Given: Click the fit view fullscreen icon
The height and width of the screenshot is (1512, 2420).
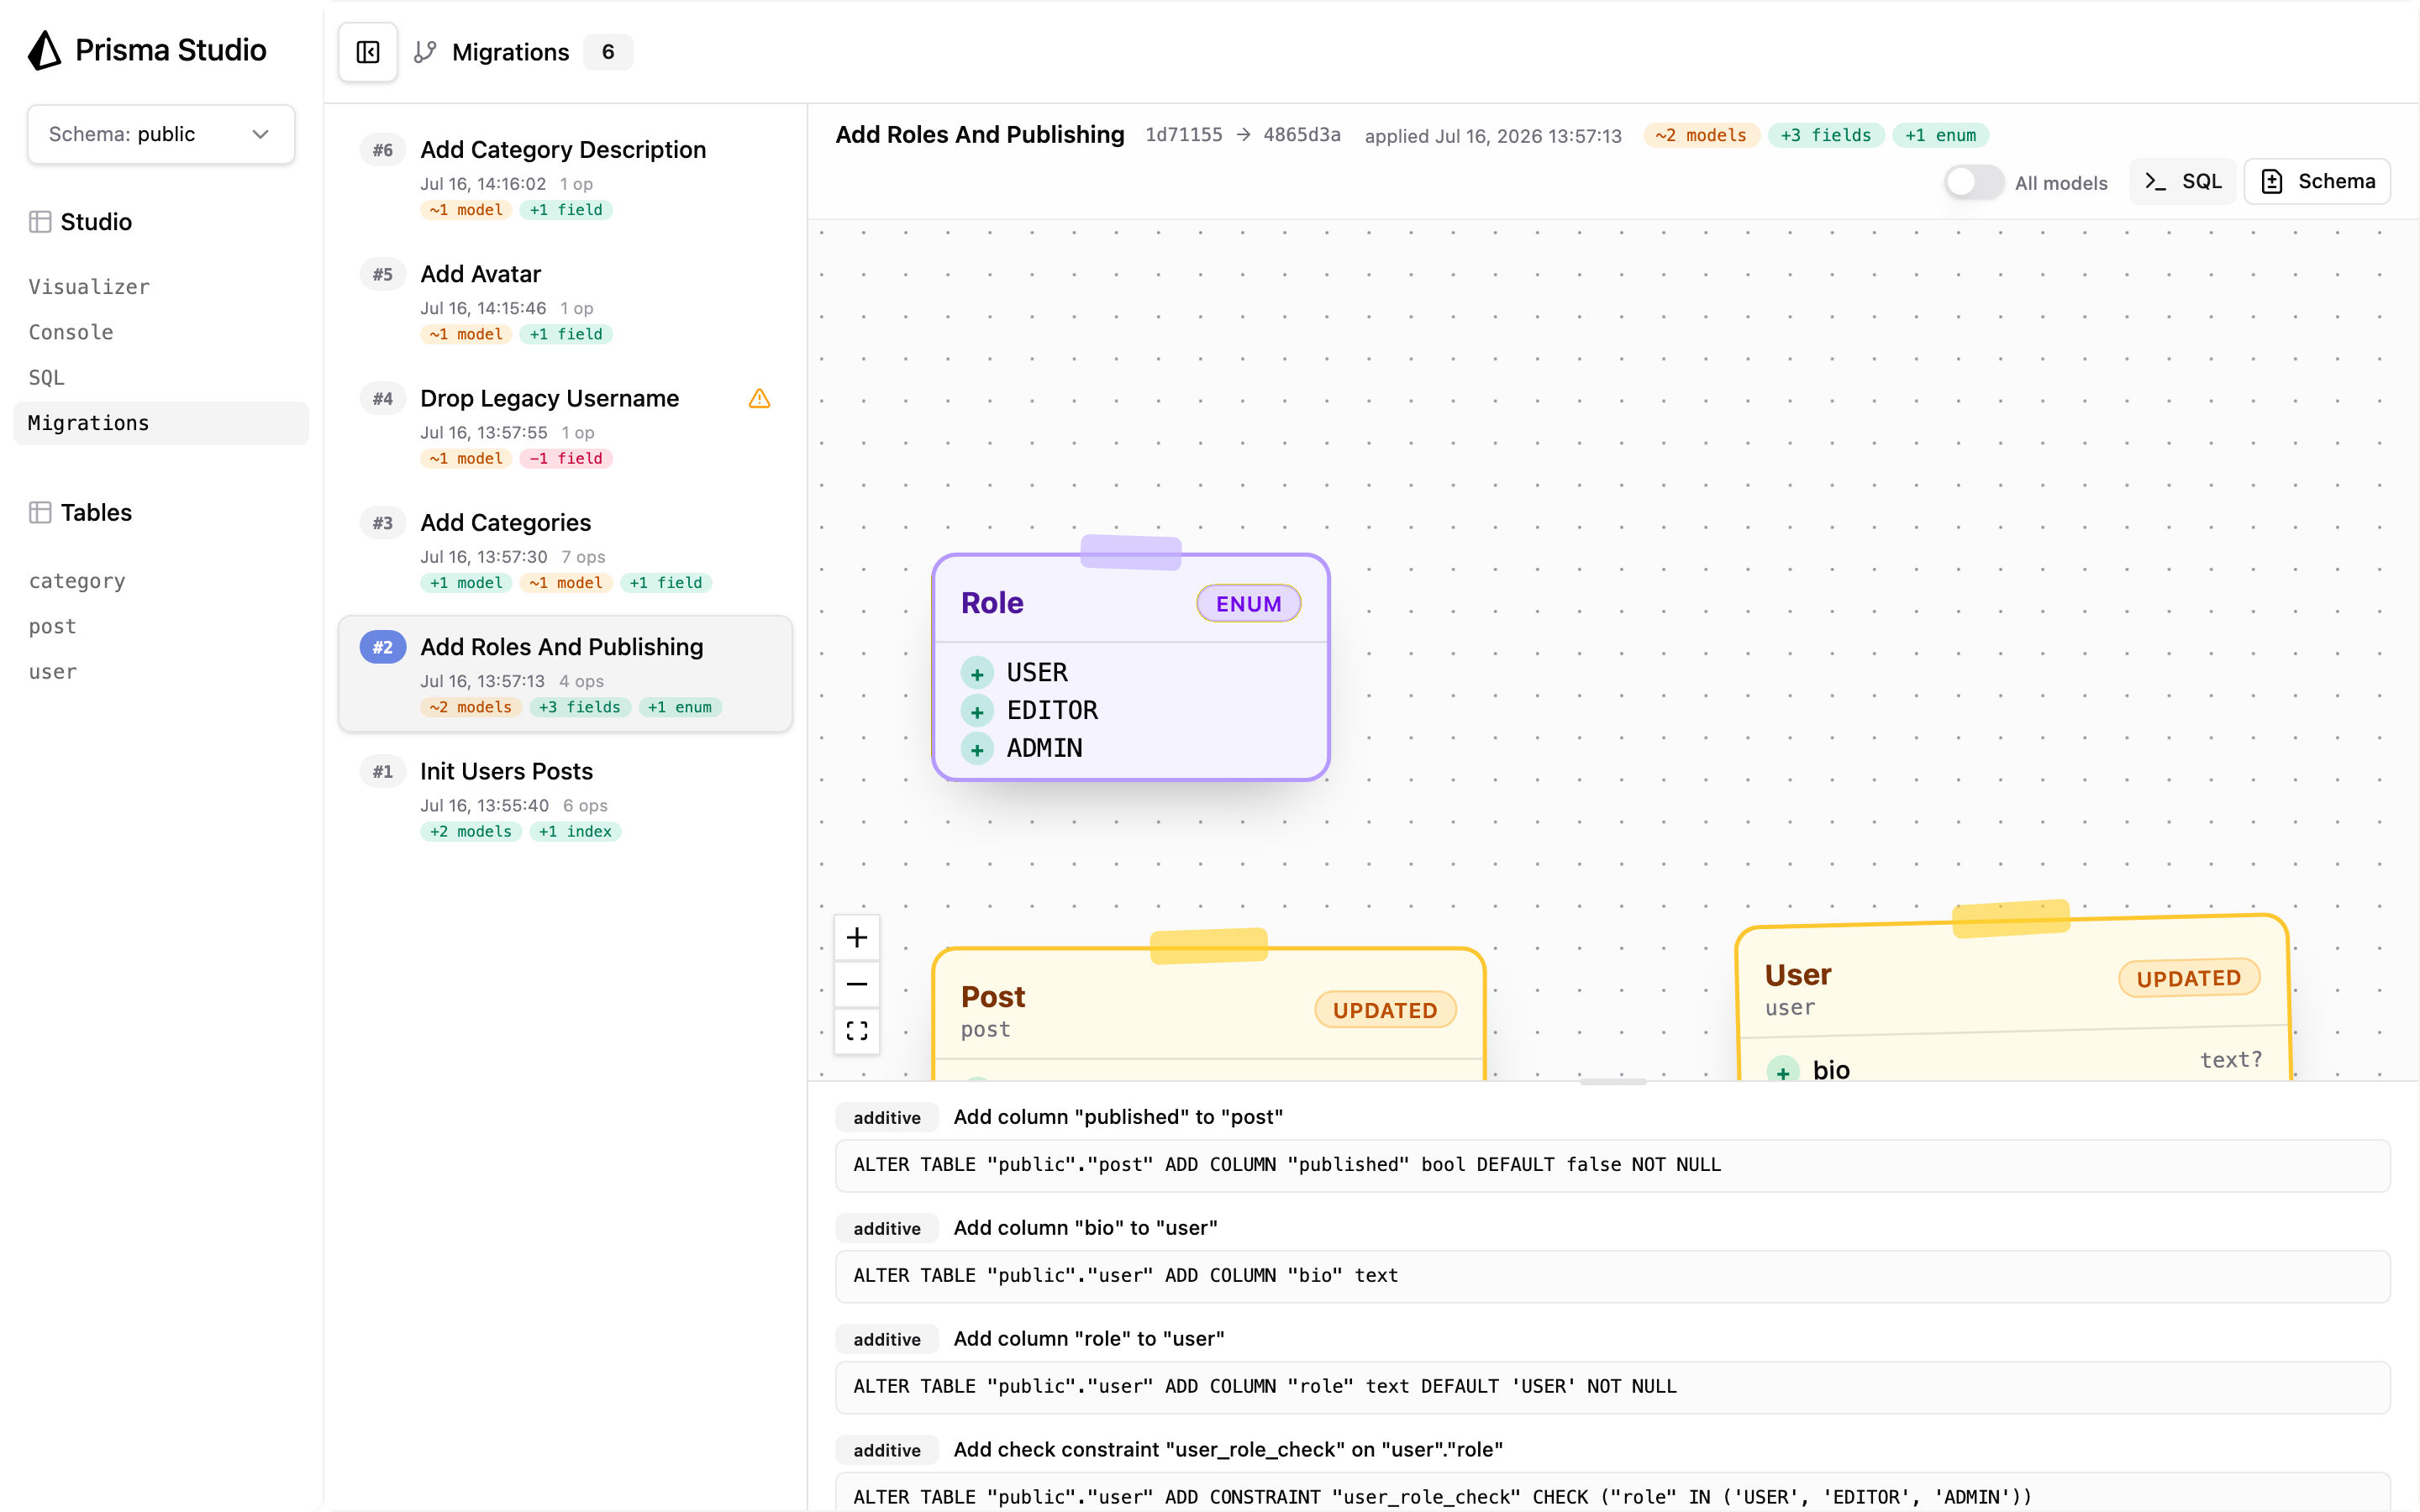Looking at the screenshot, I should pyautogui.click(x=857, y=1031).
